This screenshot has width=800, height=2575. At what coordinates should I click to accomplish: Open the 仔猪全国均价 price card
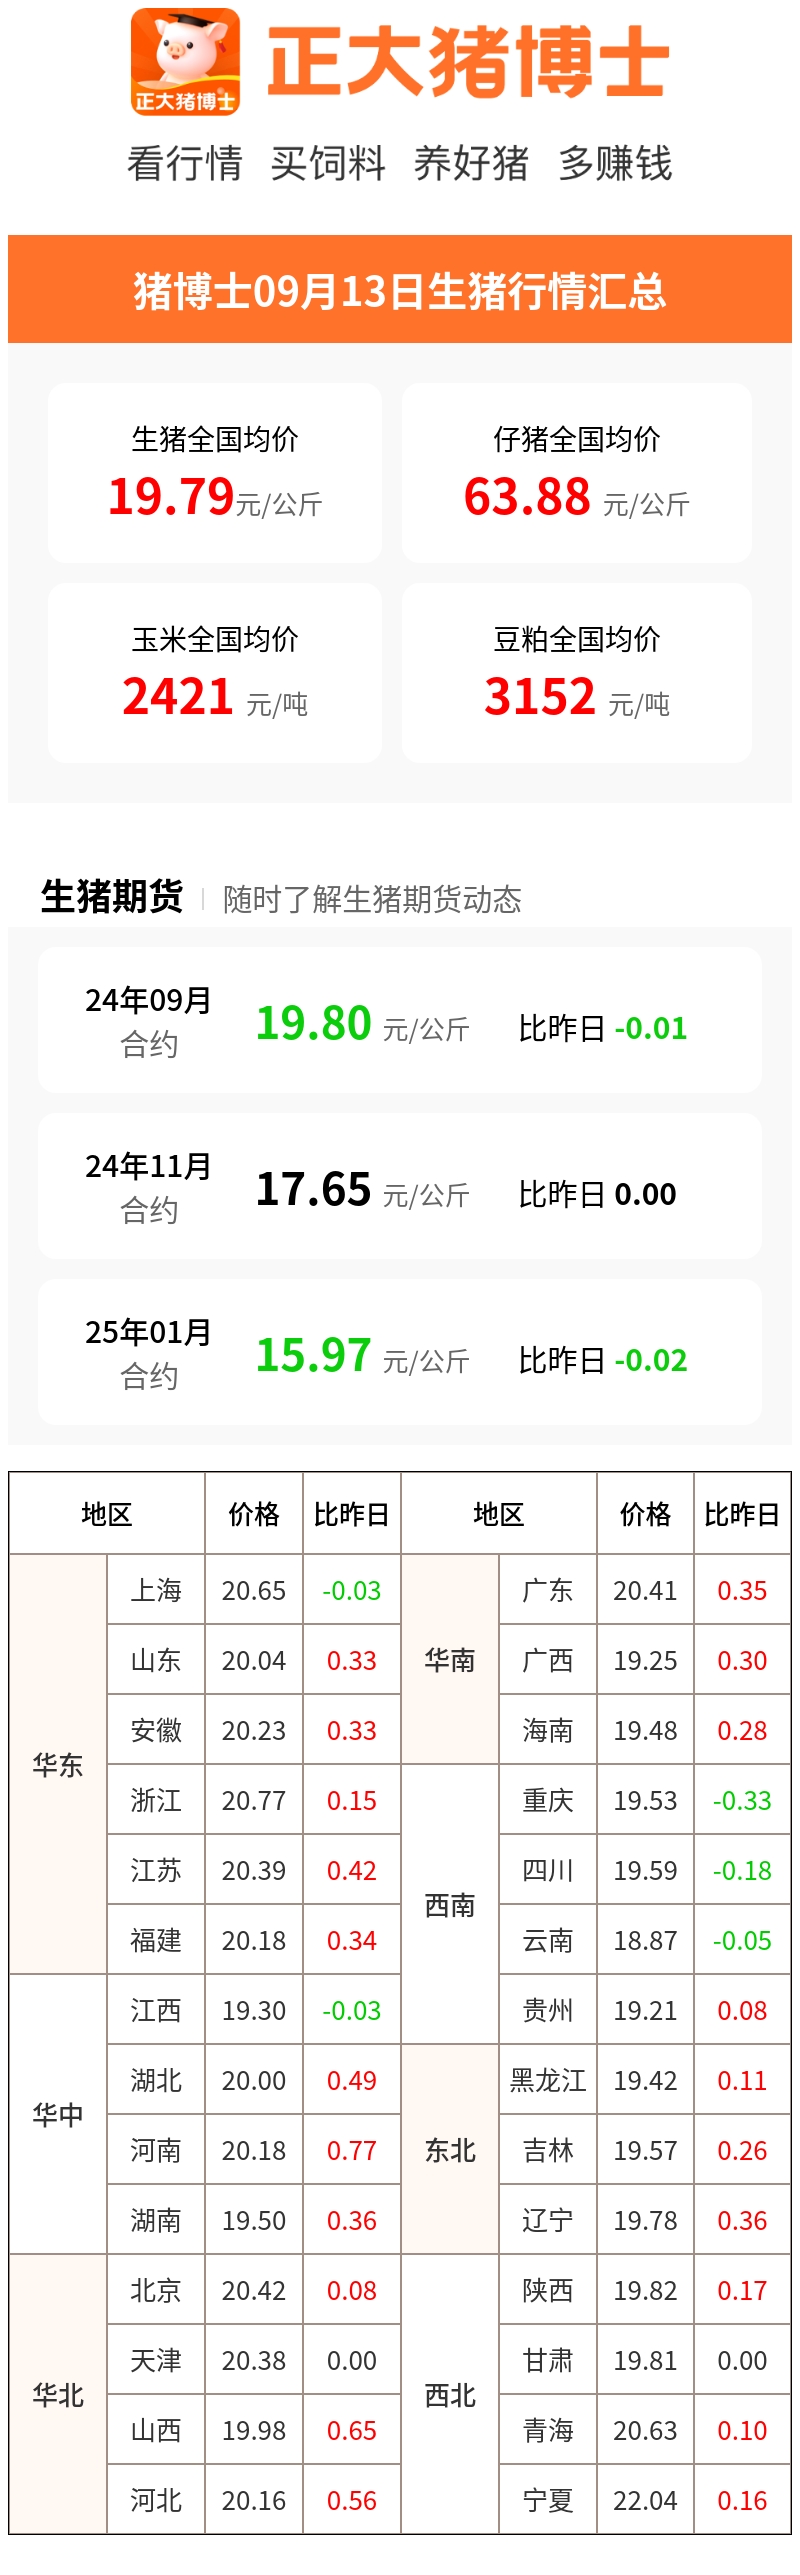click(577, 472)
